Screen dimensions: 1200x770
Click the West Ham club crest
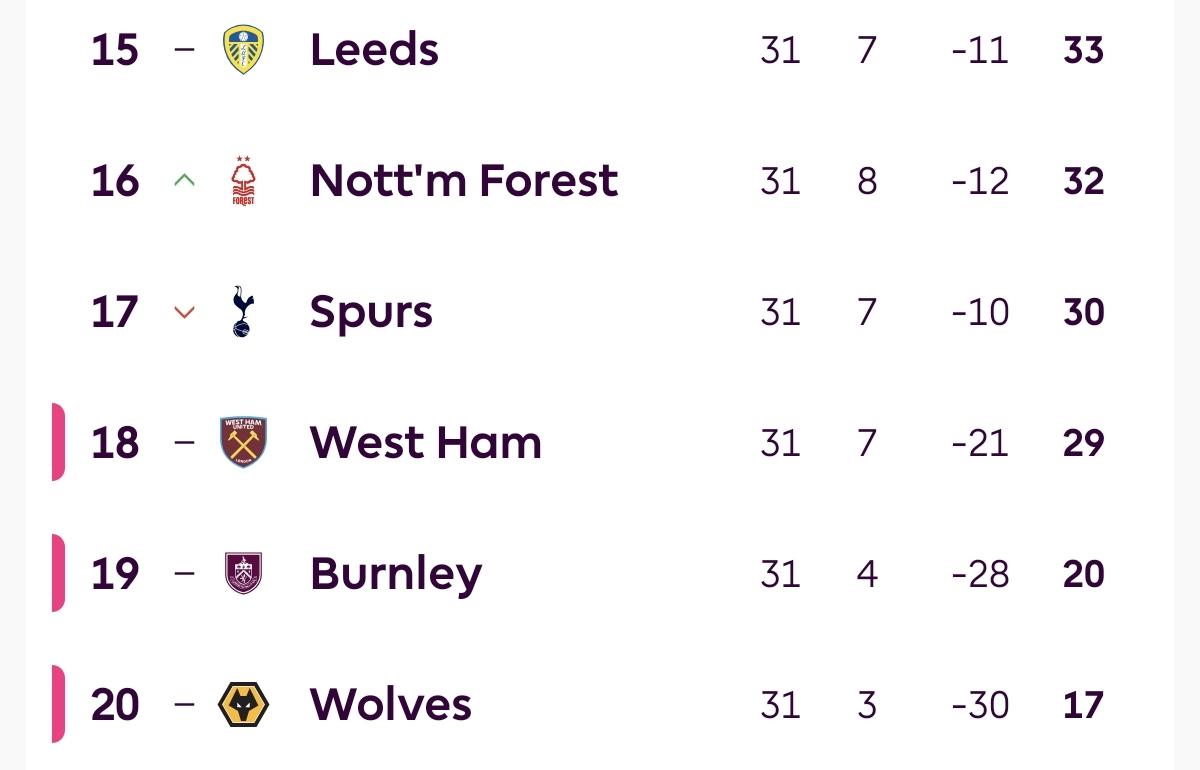243,443
